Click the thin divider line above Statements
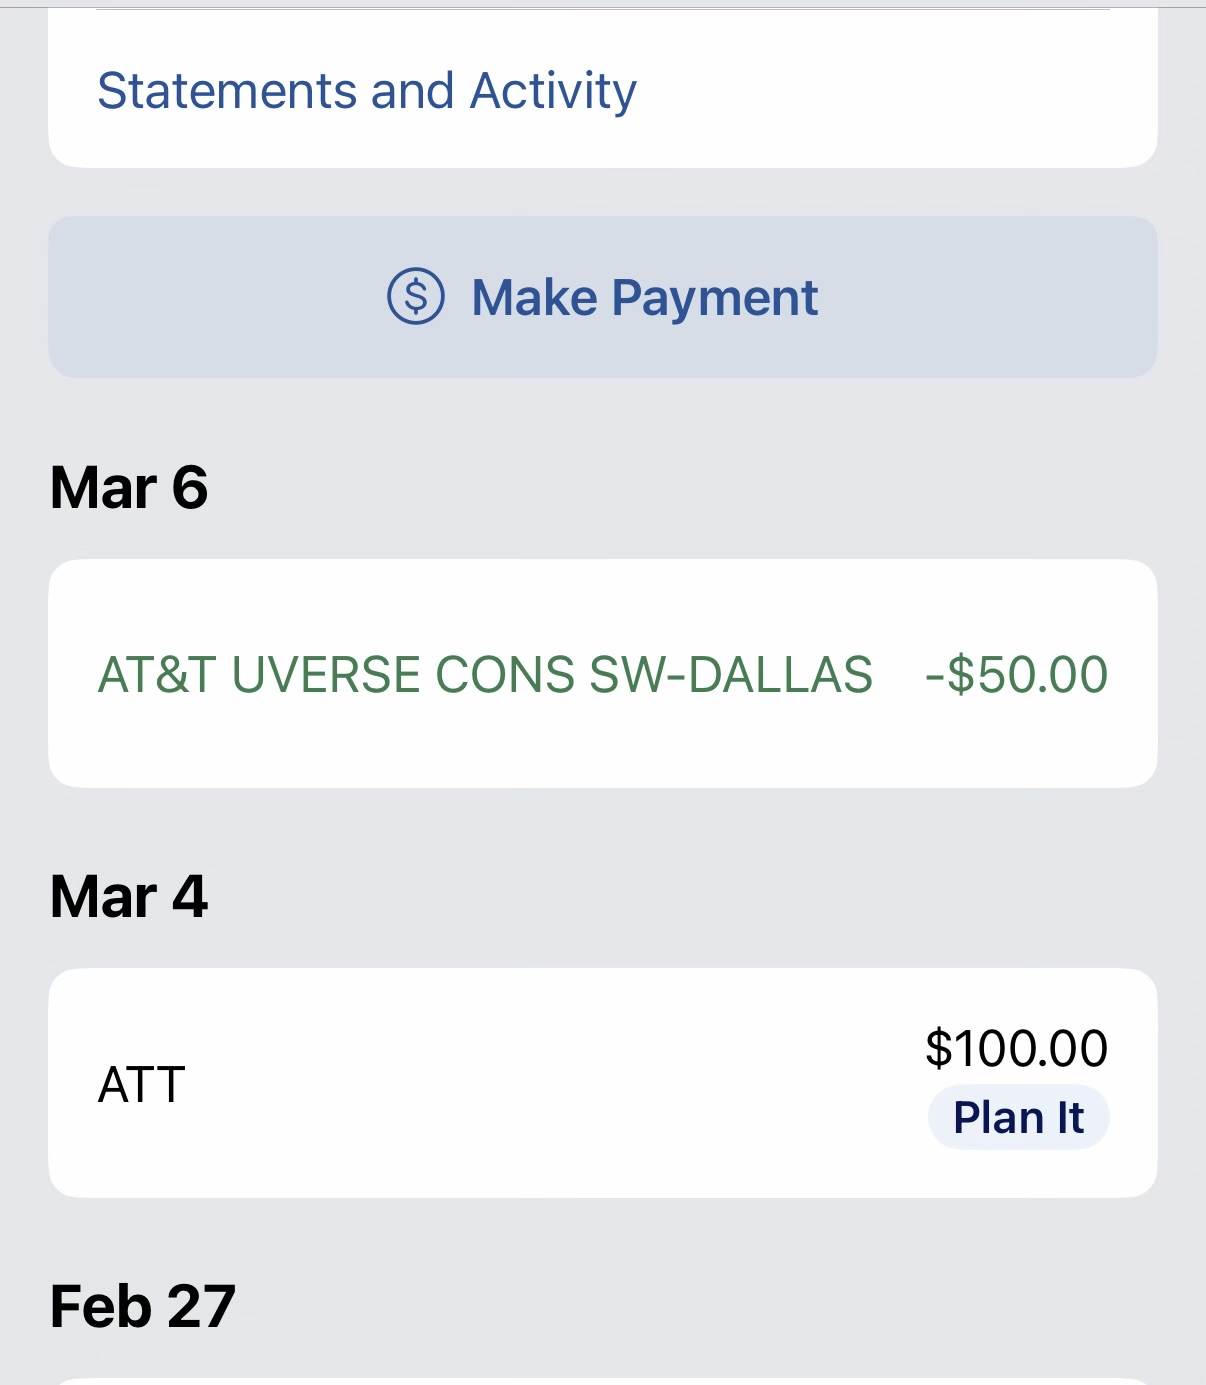 coord(602,10)
